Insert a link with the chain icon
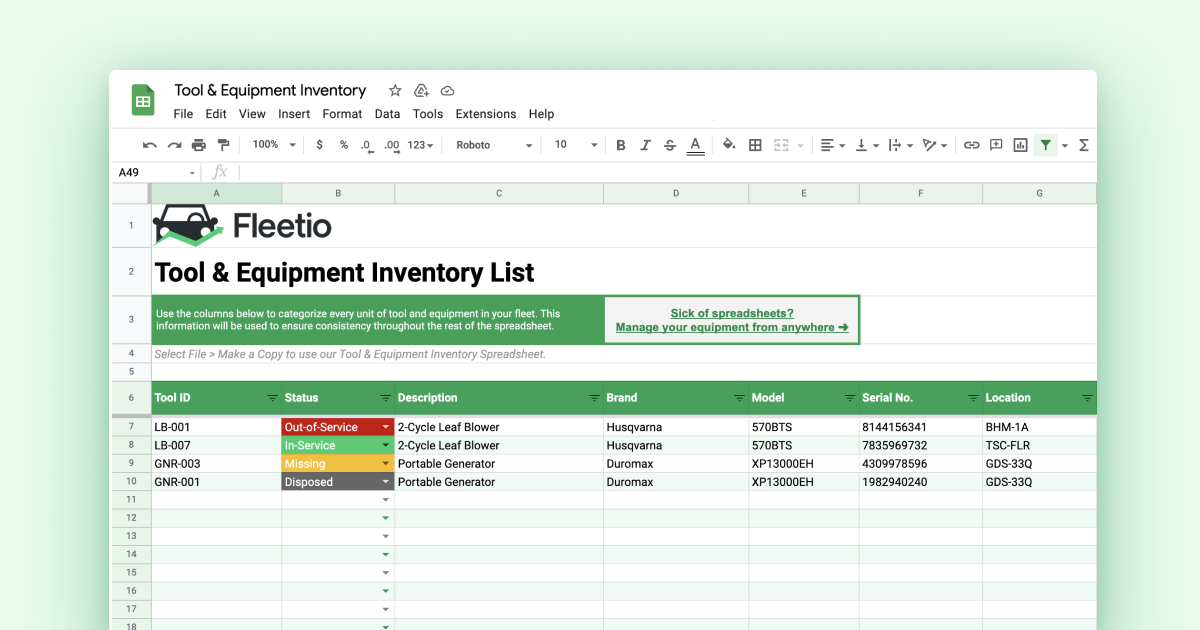Image resolution: width=1200 pixels, height=630 pixels. point(971,145)
